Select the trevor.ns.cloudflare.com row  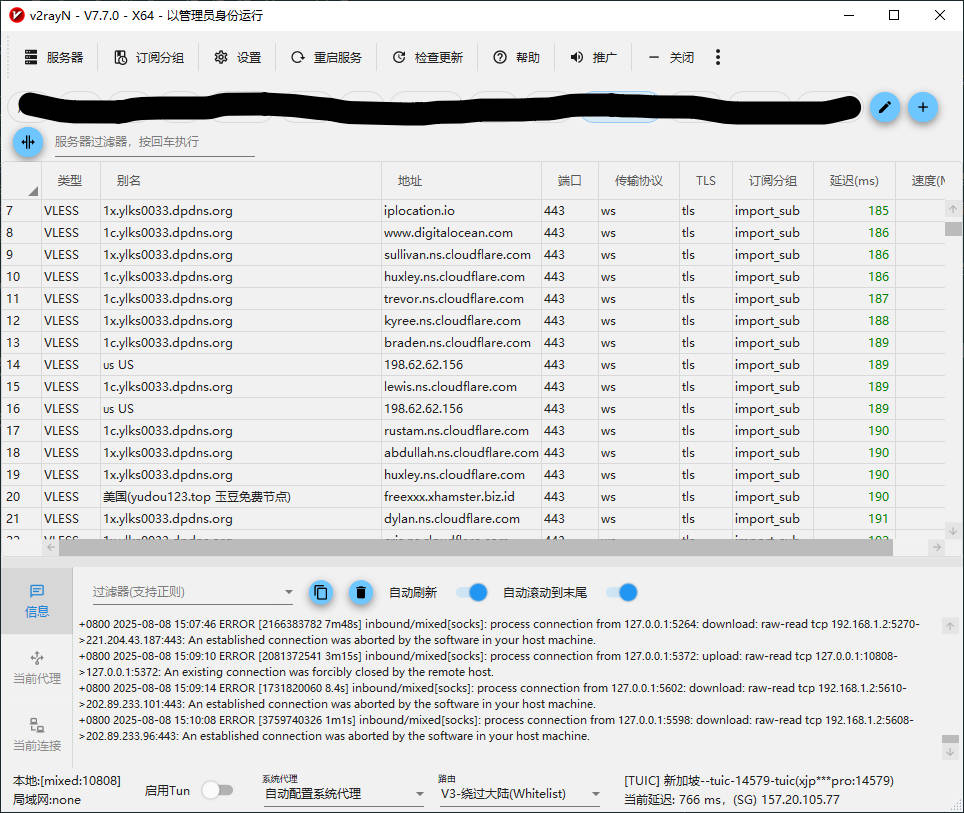click(x=473, y=299)
